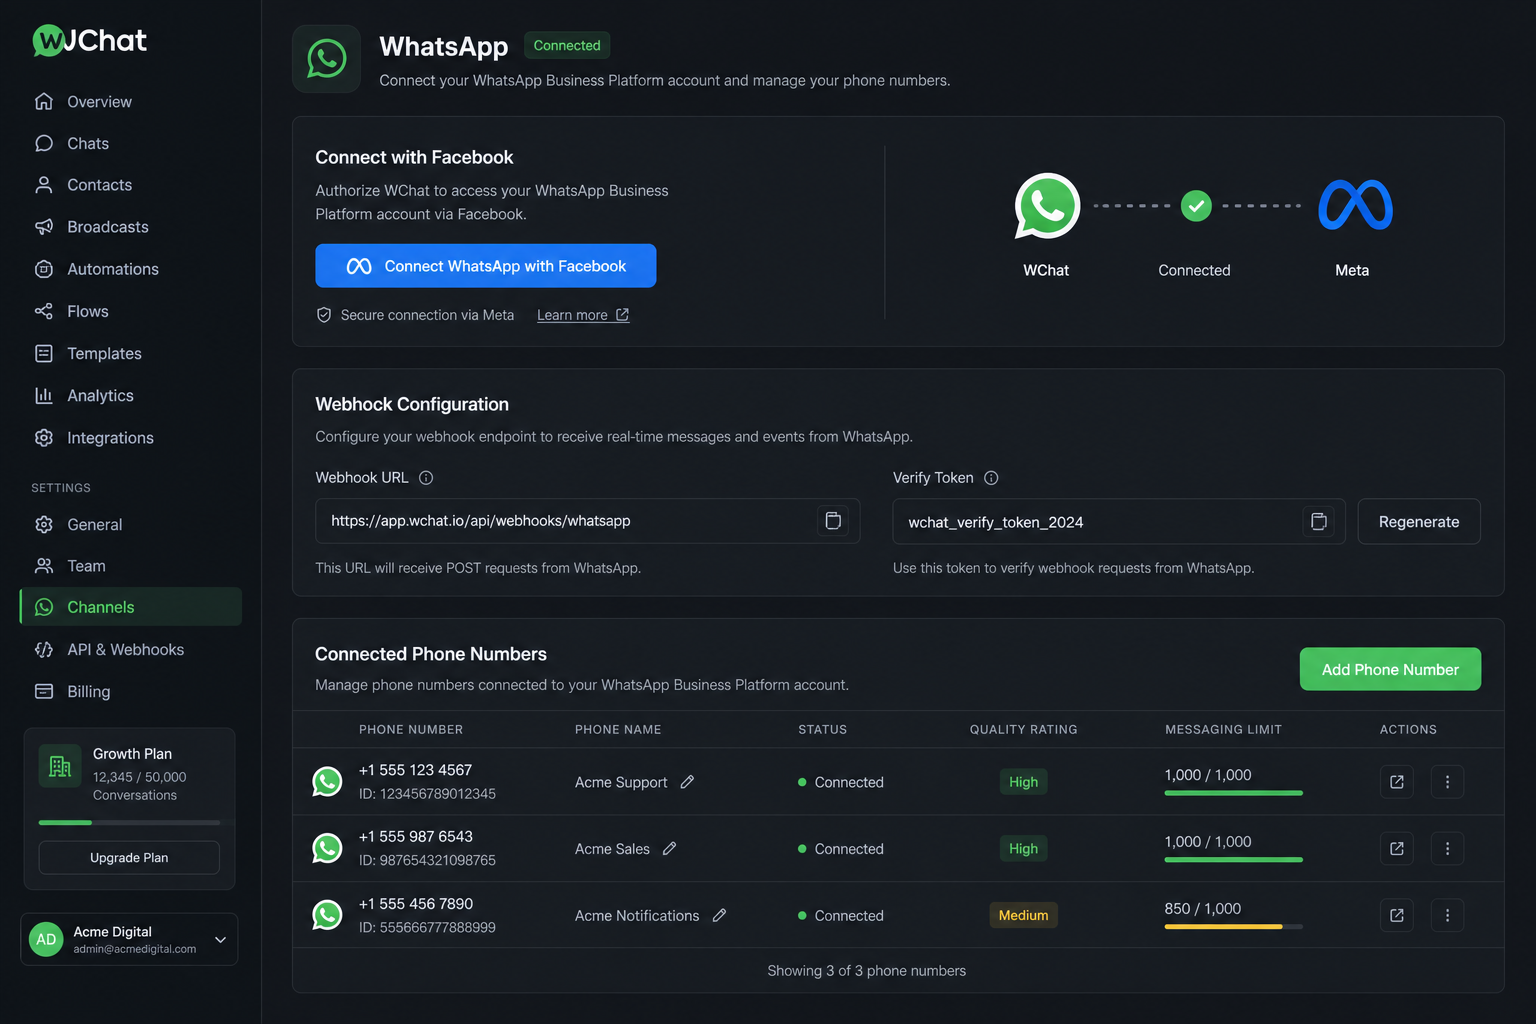Click Add Phone Number button

point(1390,669)
